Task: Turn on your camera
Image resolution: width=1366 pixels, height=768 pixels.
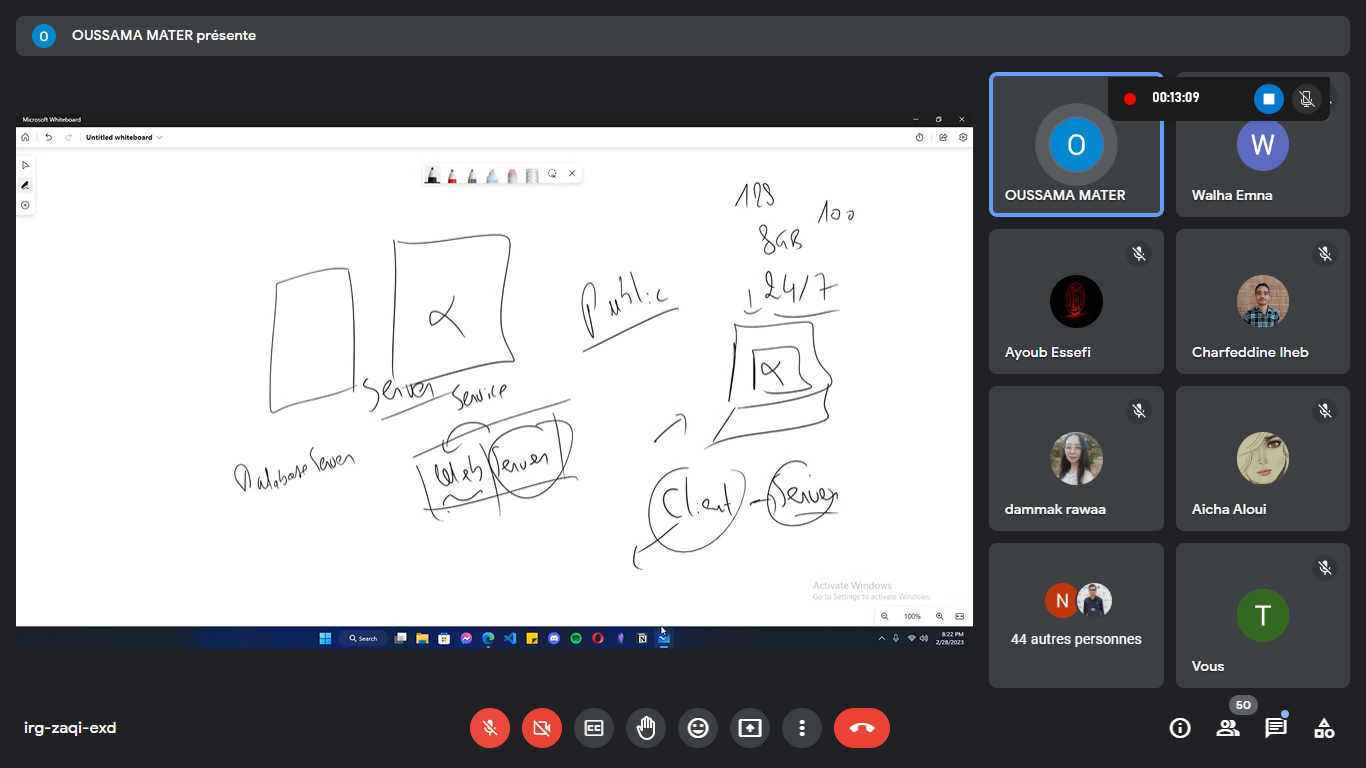Action: point(542,728)
